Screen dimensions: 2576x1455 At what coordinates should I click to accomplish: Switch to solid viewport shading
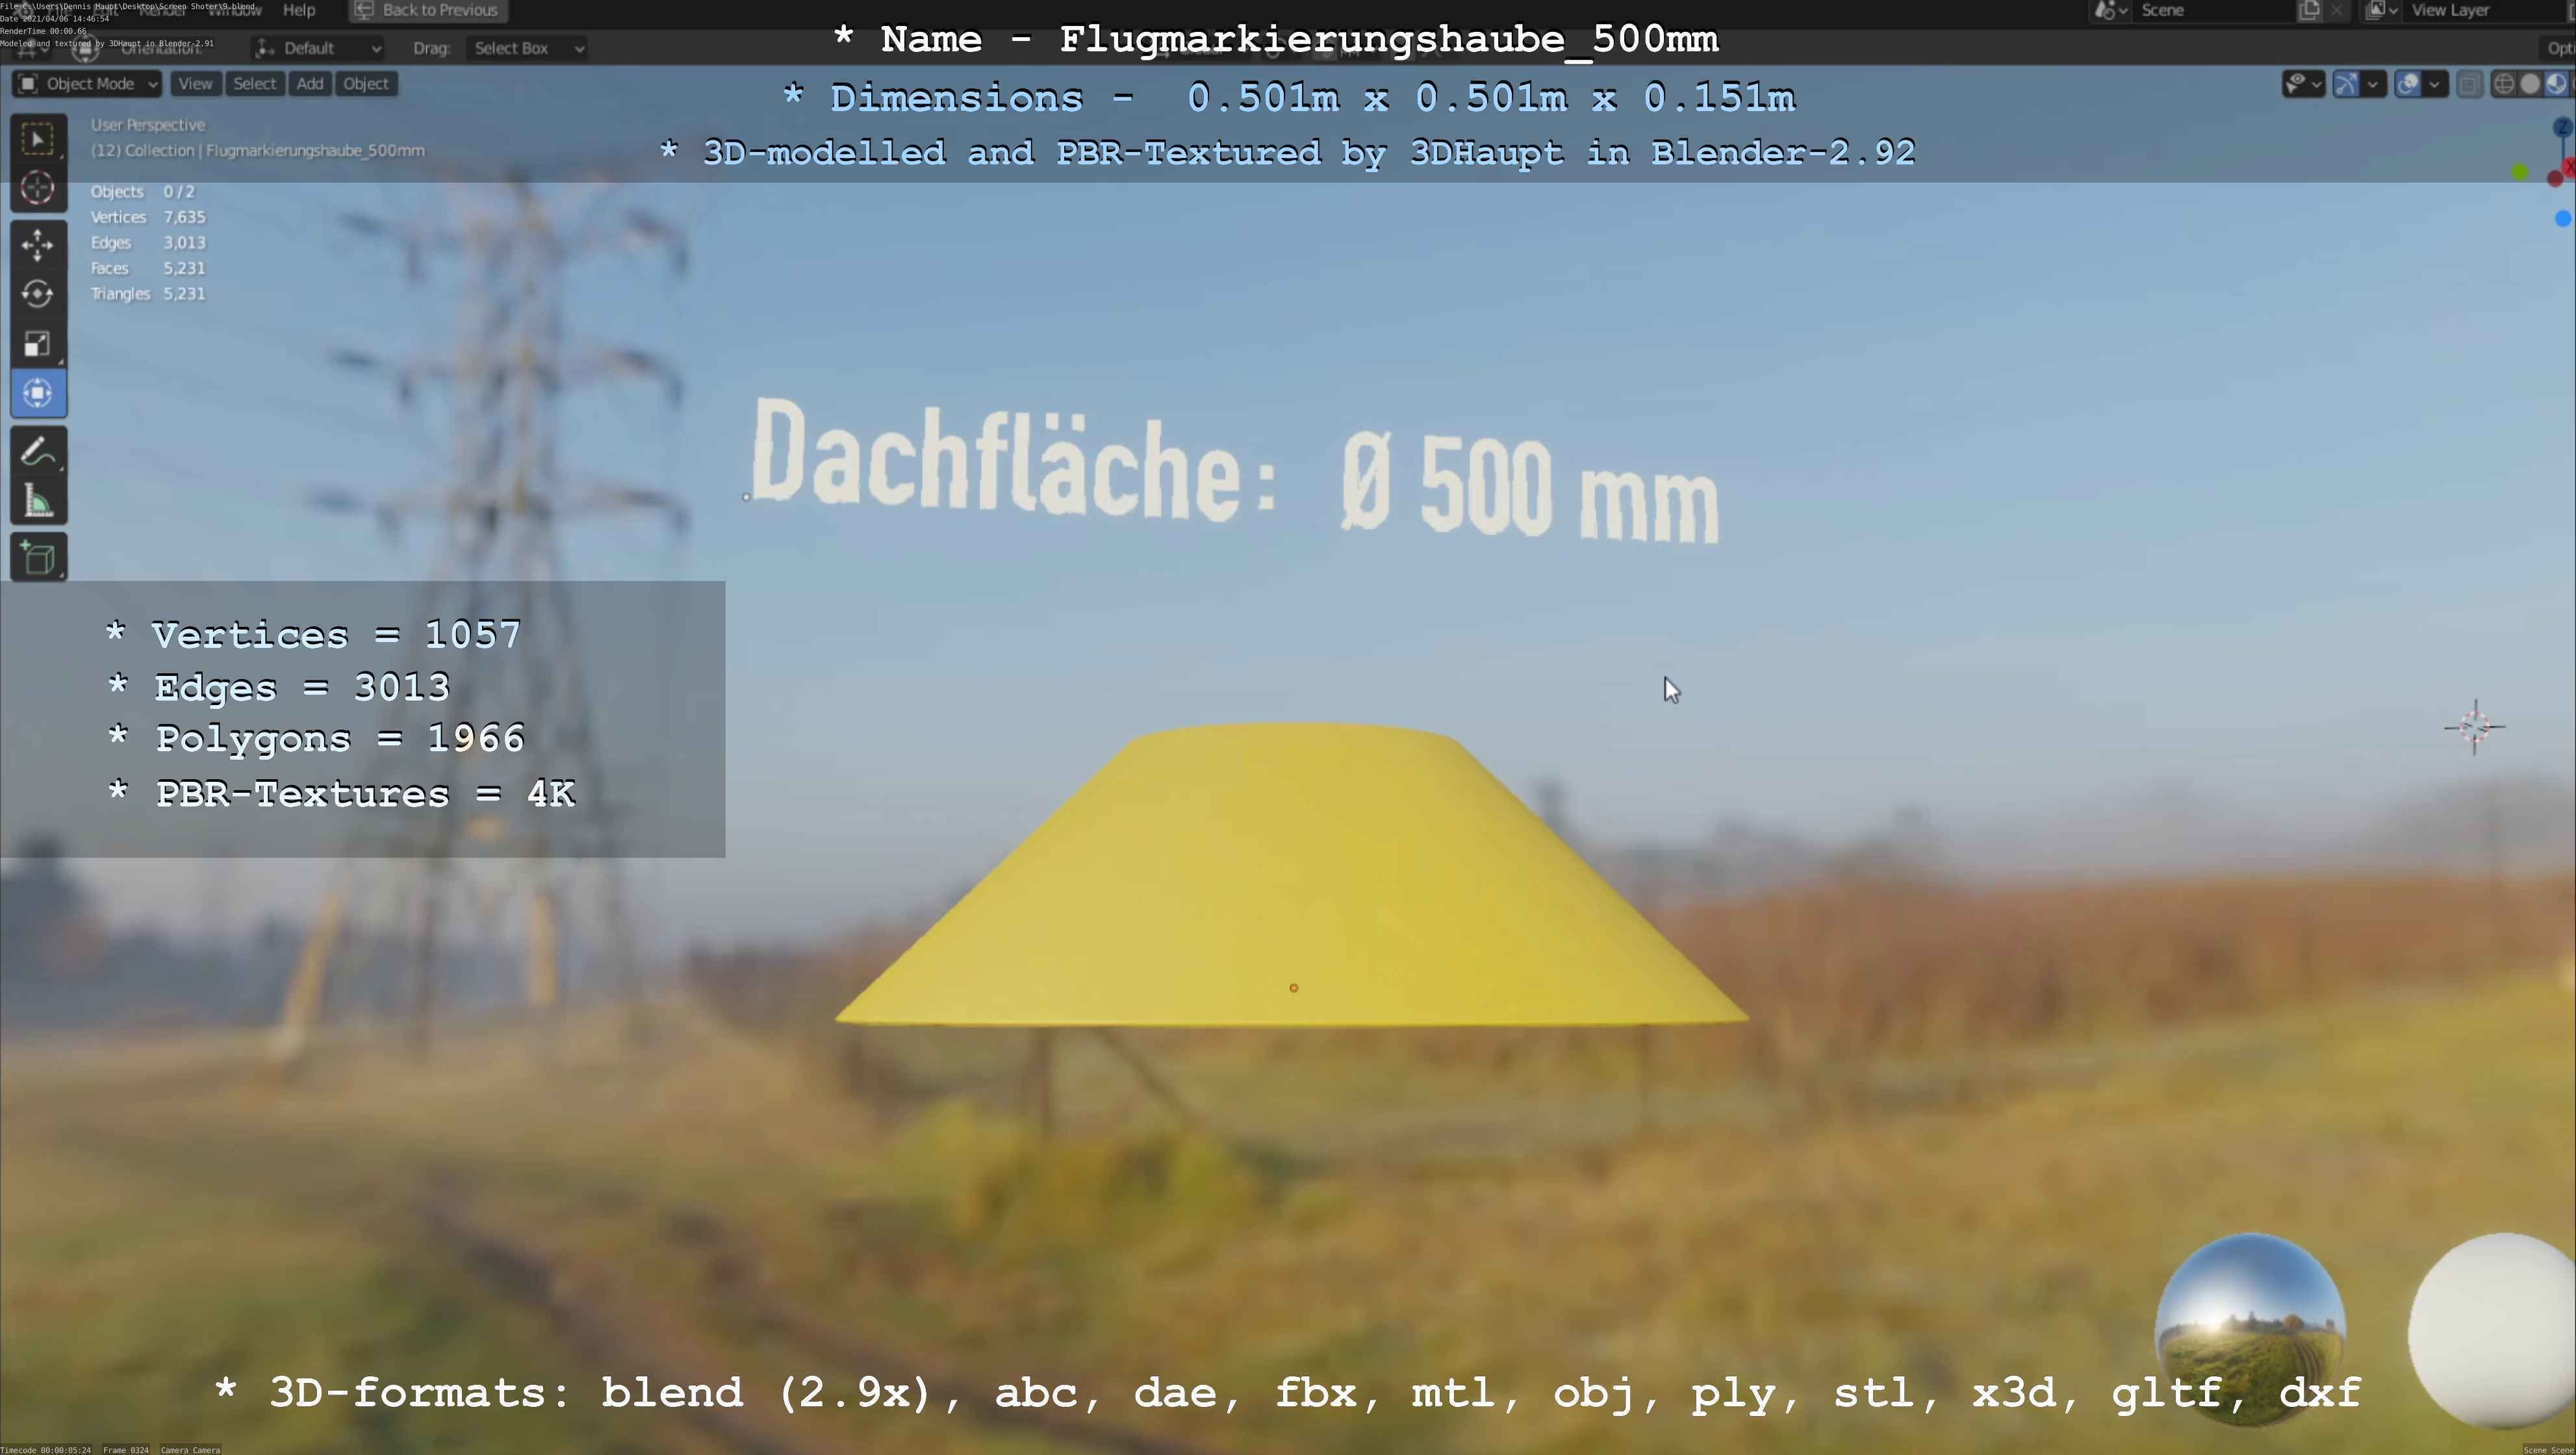[x=2530, y=84]
